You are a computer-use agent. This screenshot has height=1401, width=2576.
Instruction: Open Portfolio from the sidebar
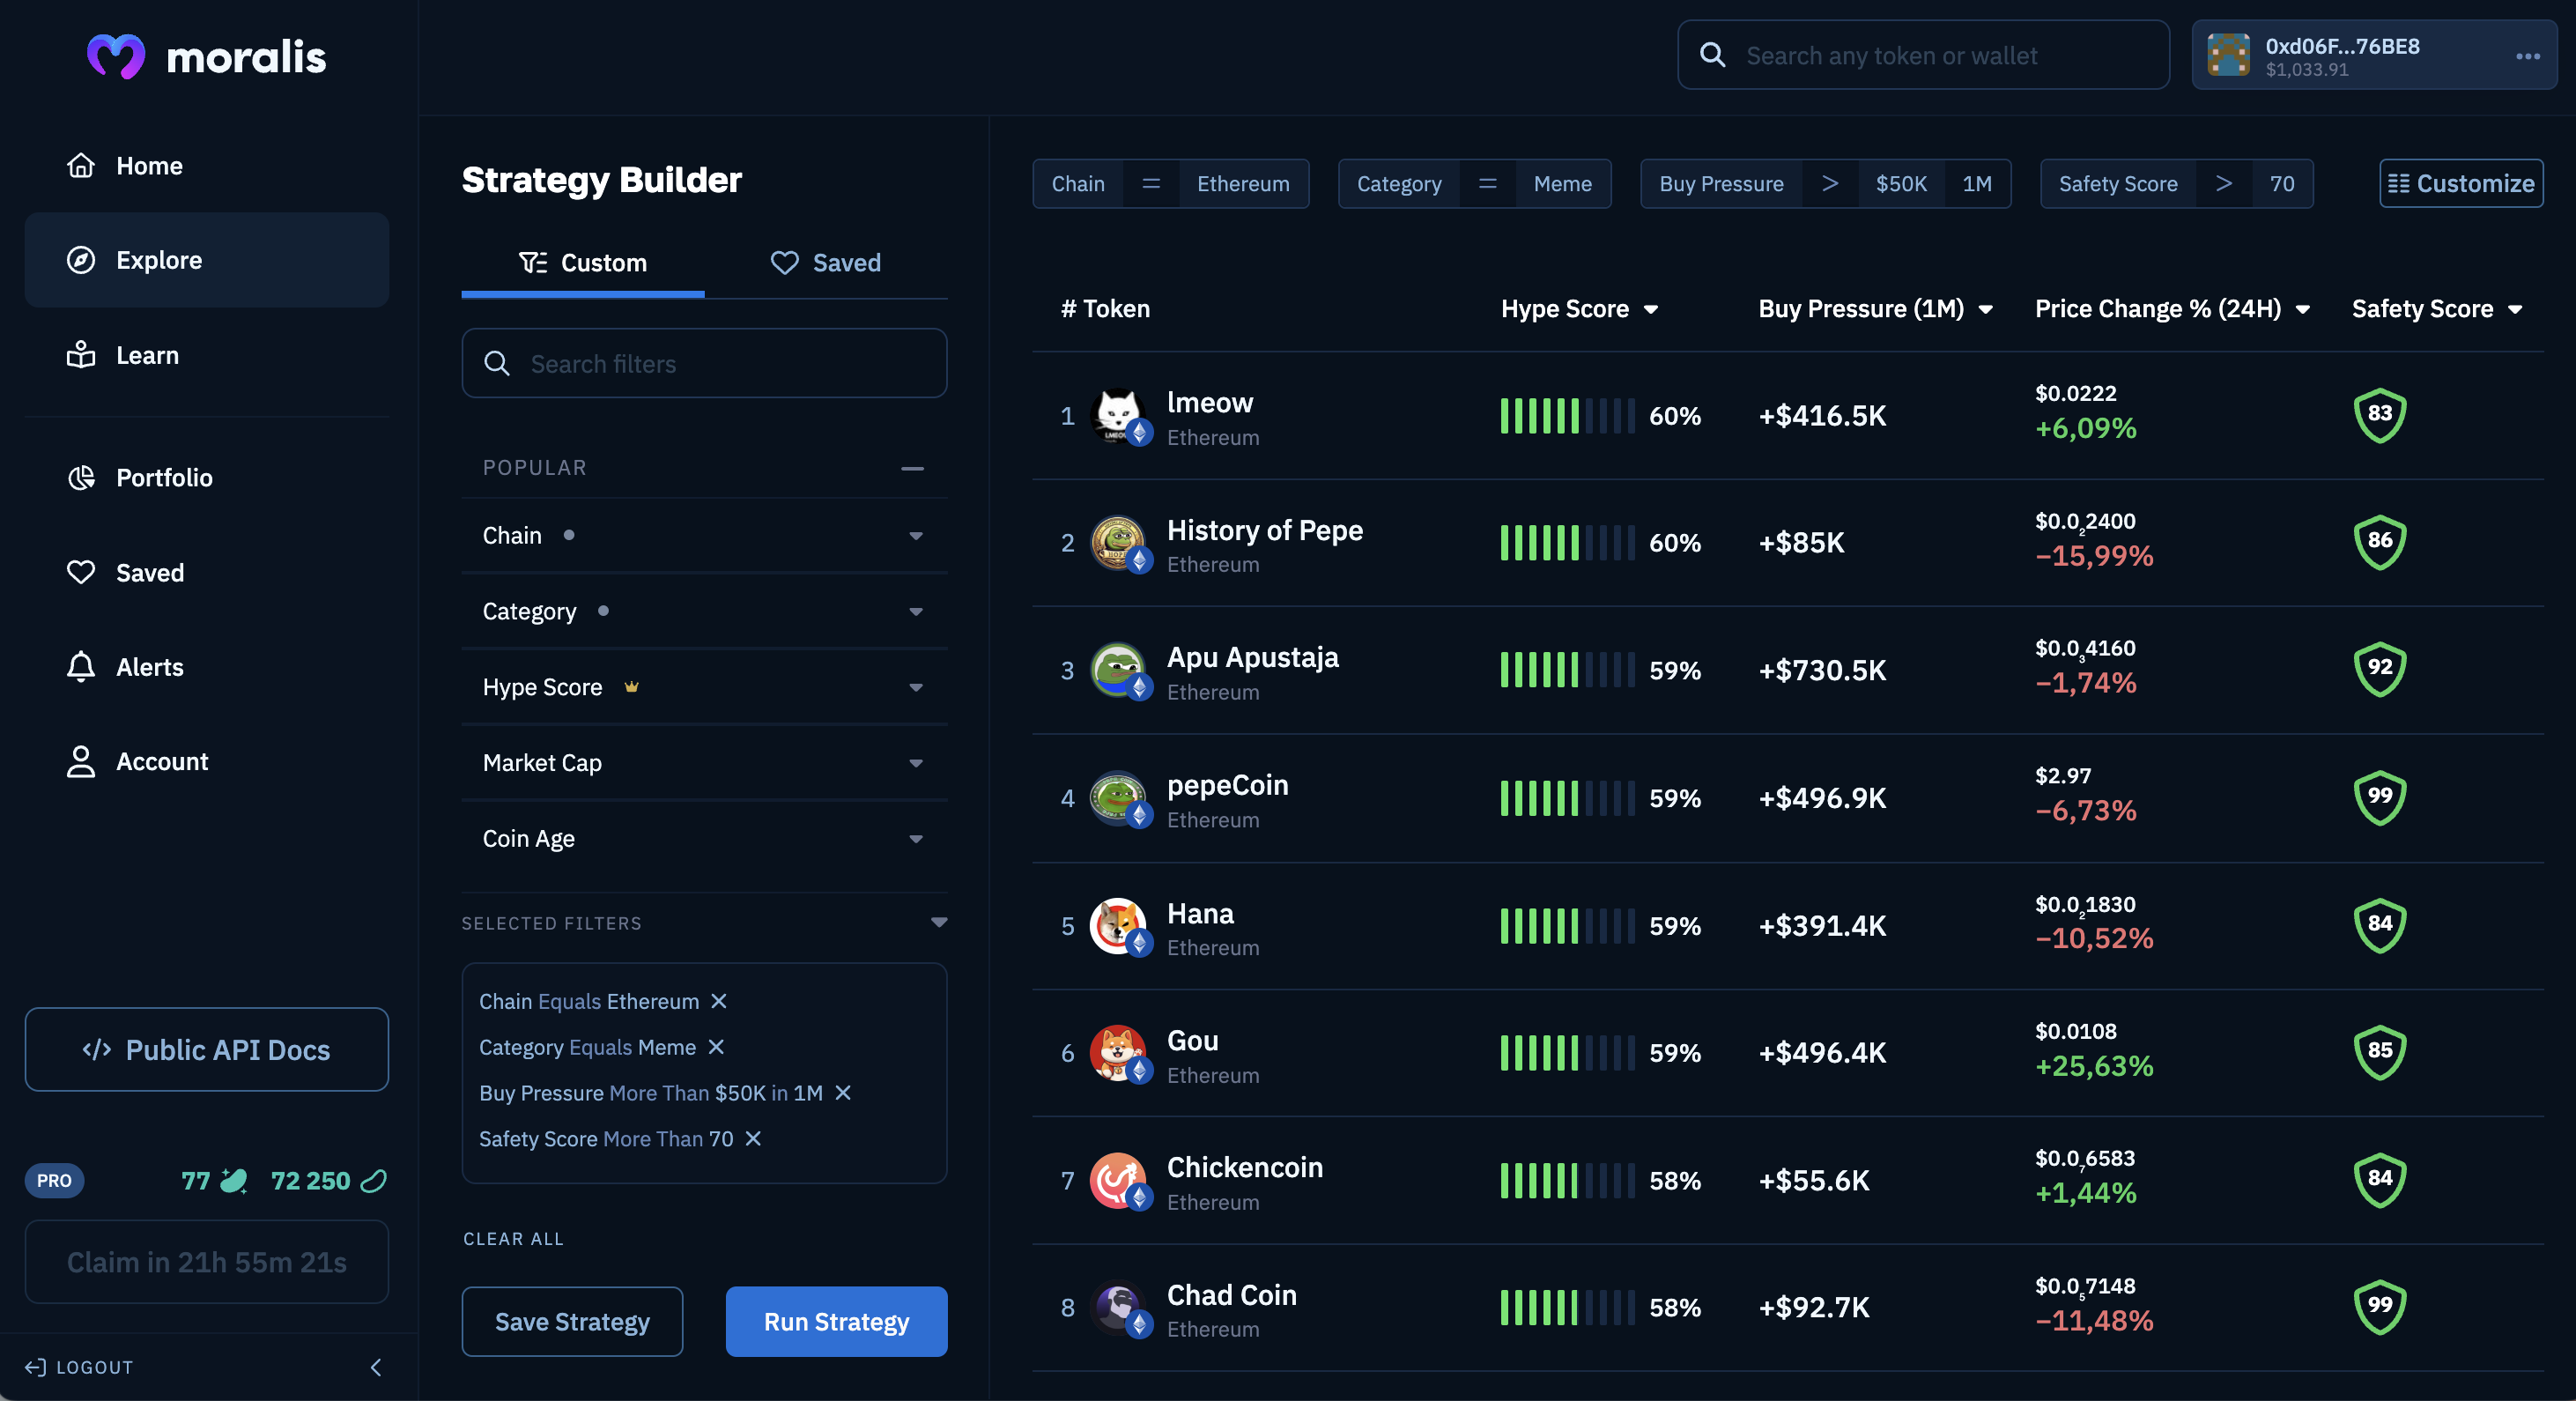coord(139,477)
